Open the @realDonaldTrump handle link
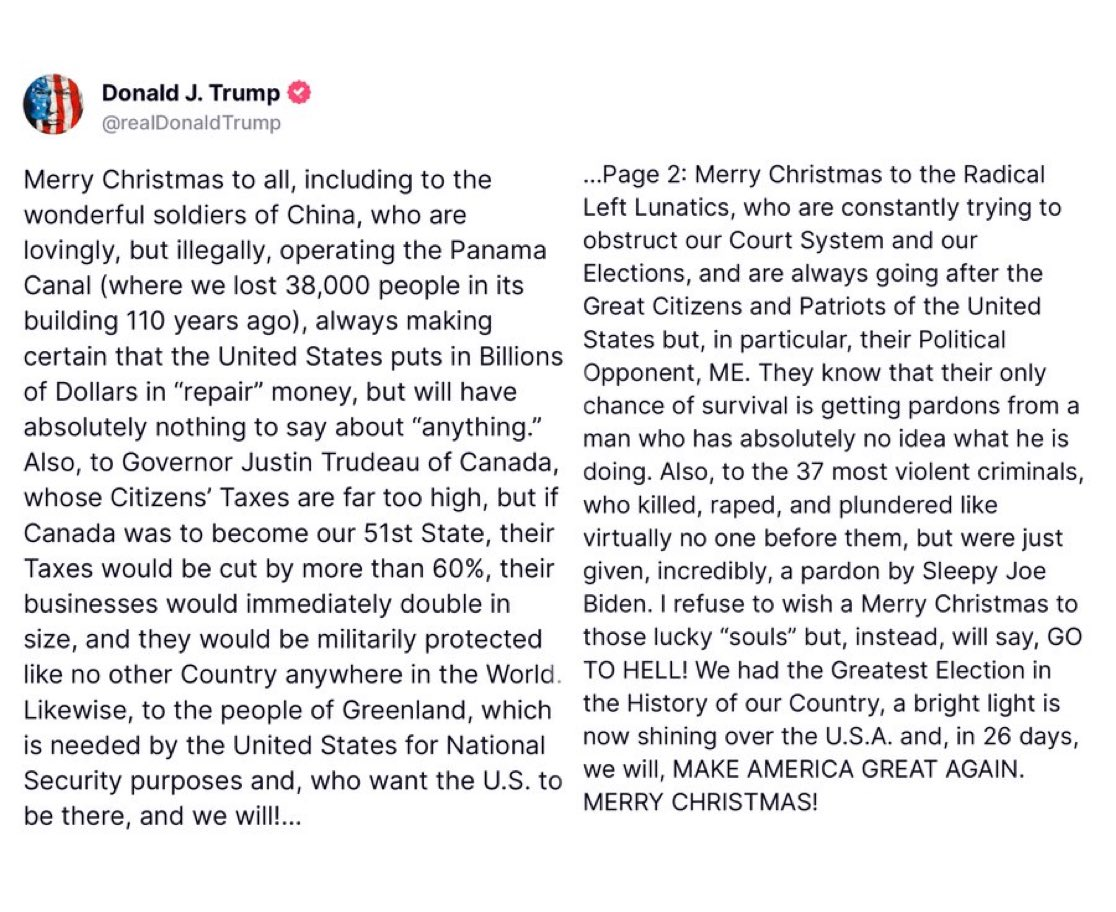 (191, 123)
